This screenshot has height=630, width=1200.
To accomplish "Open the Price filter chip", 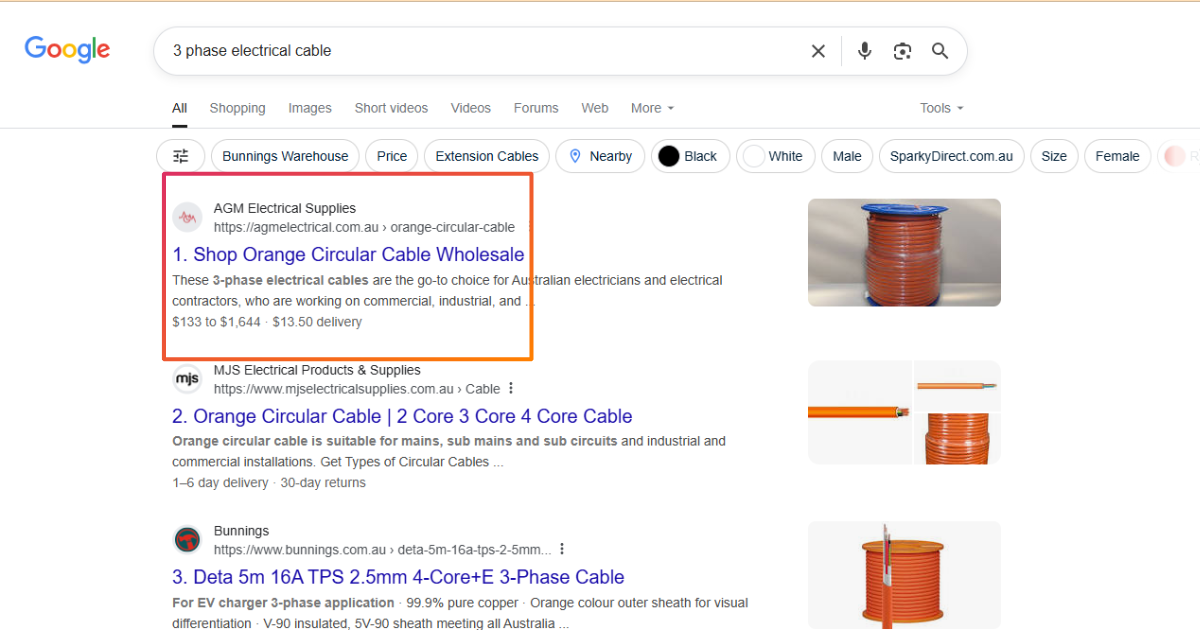I will click(392, 156).
